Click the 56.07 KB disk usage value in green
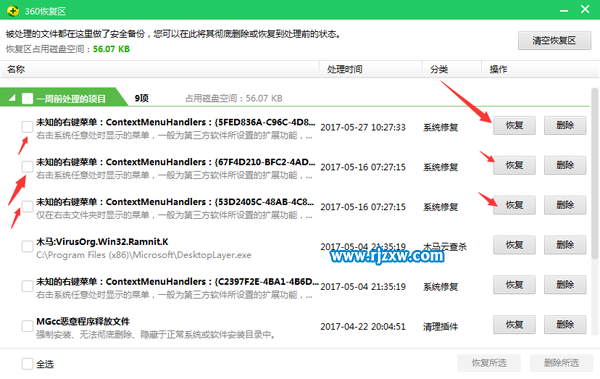 click(x=111, y=49)
